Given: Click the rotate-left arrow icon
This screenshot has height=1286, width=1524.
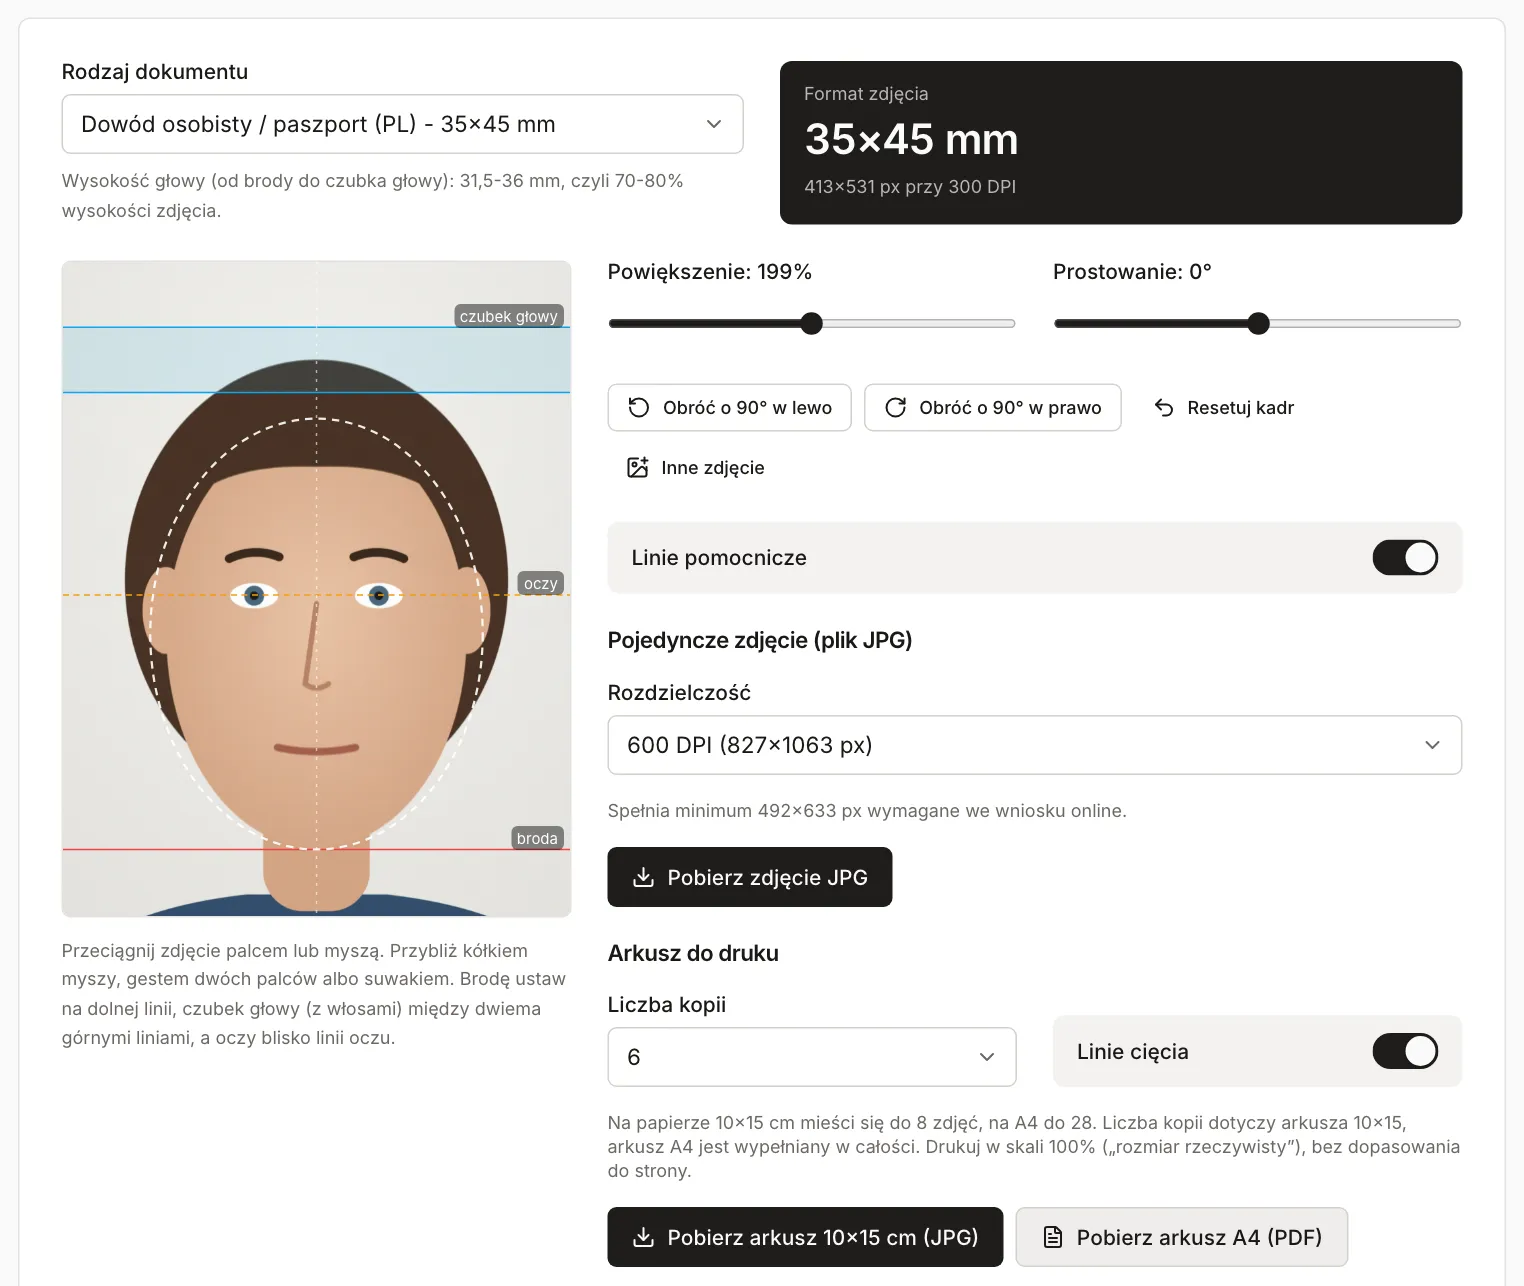Looking at the screenshot, I should 638,407.
